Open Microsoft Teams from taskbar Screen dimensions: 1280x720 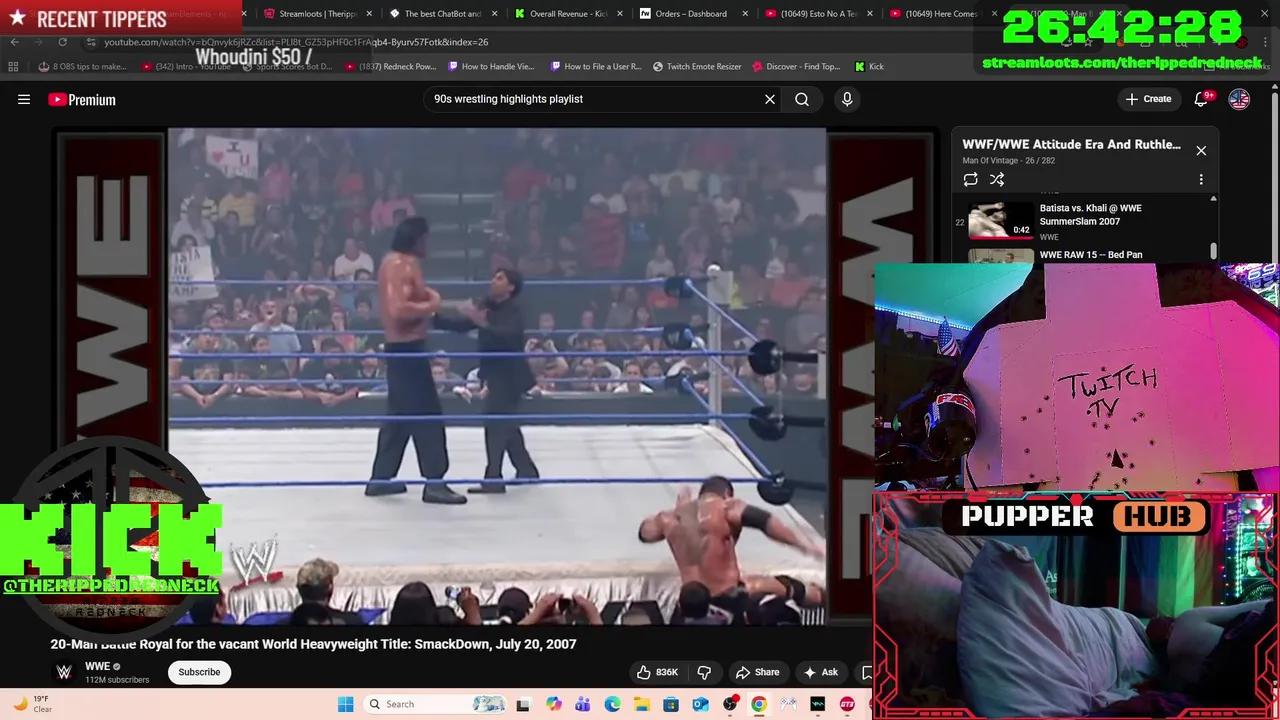coord(582,704)
